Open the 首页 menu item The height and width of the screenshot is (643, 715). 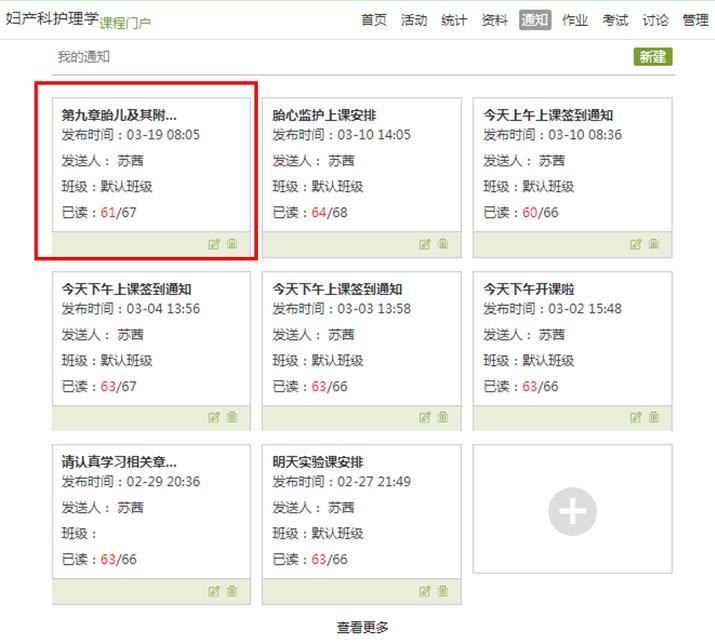pyautogui.click(x=373, y=20)
